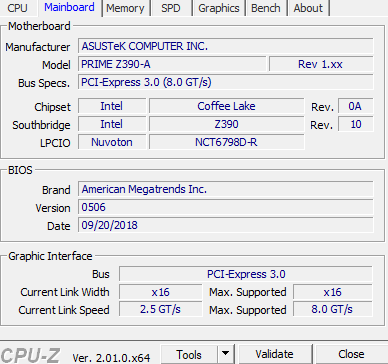Viewport: 388px width, 364px height.
Task: Select the Graphic Interface bus PCI-Express 3.0 value
Action: coord(246,274)
